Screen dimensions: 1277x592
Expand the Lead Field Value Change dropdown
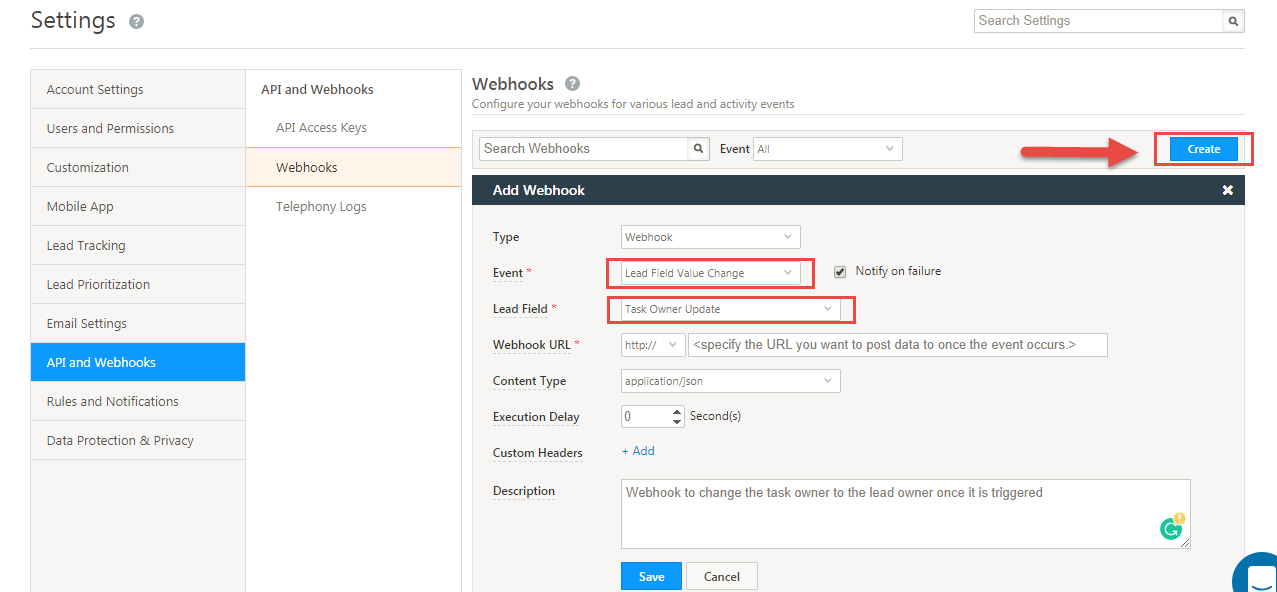(x=710, y=273)
